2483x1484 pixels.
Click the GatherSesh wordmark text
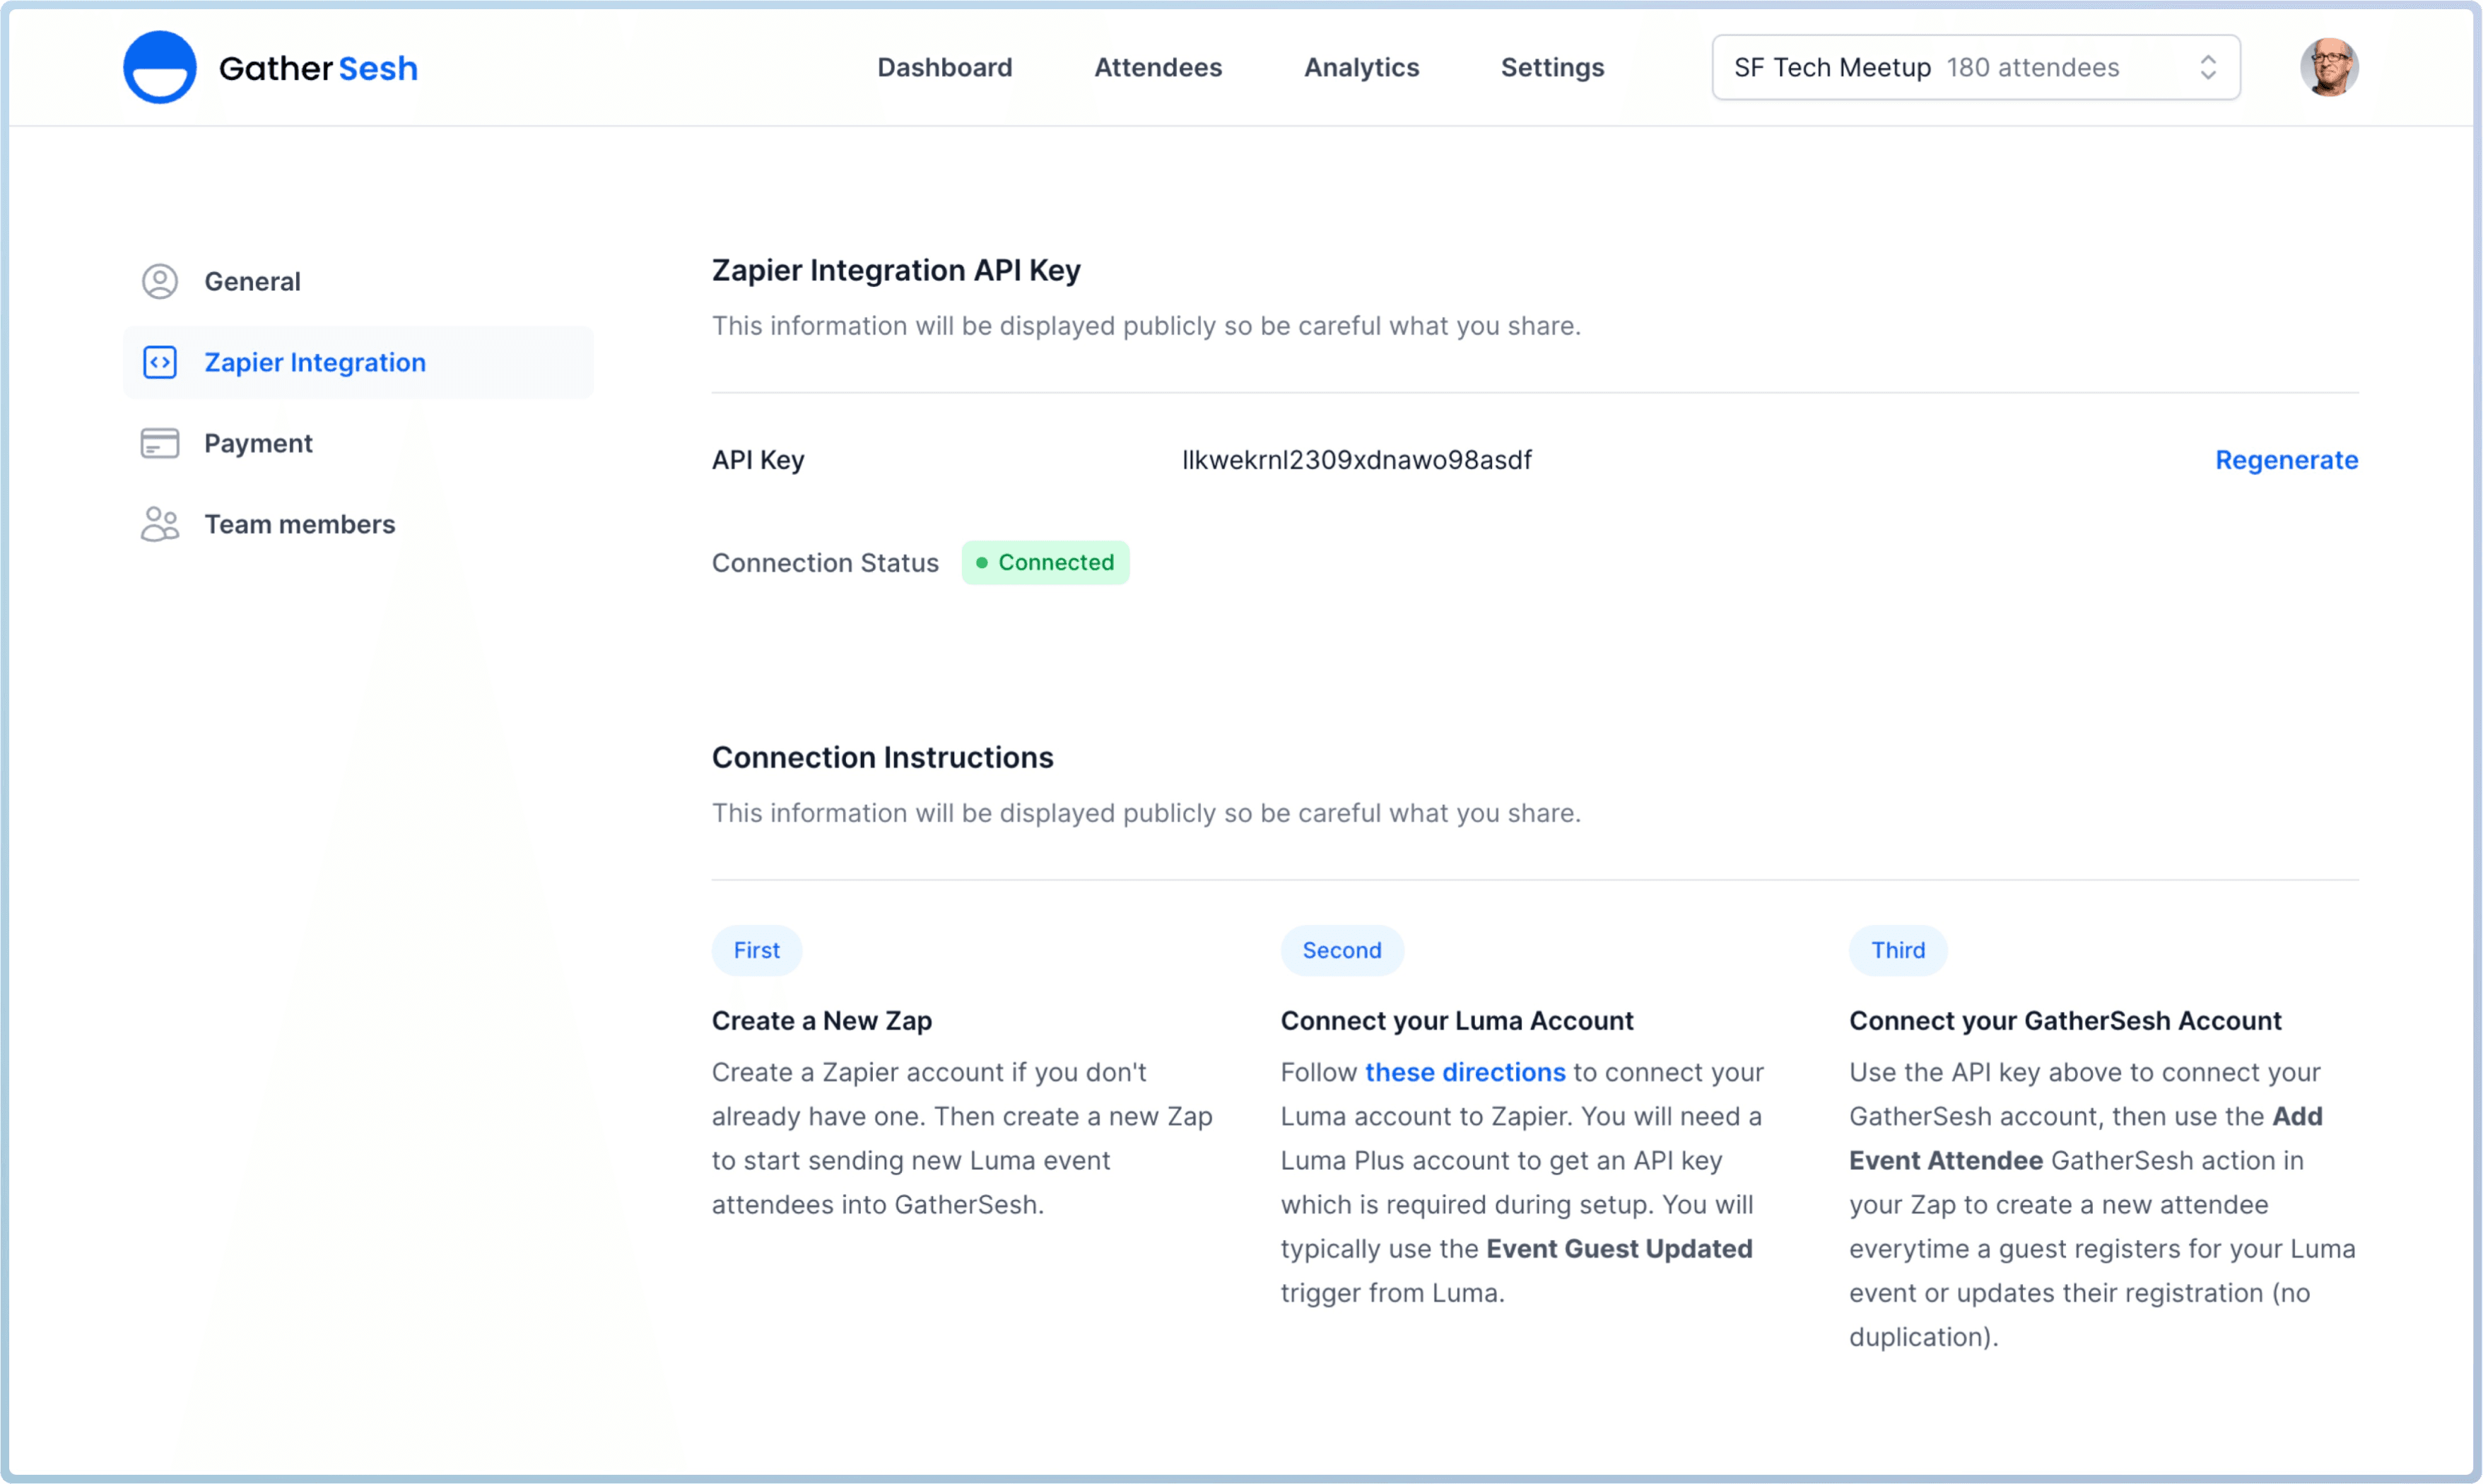318,68
